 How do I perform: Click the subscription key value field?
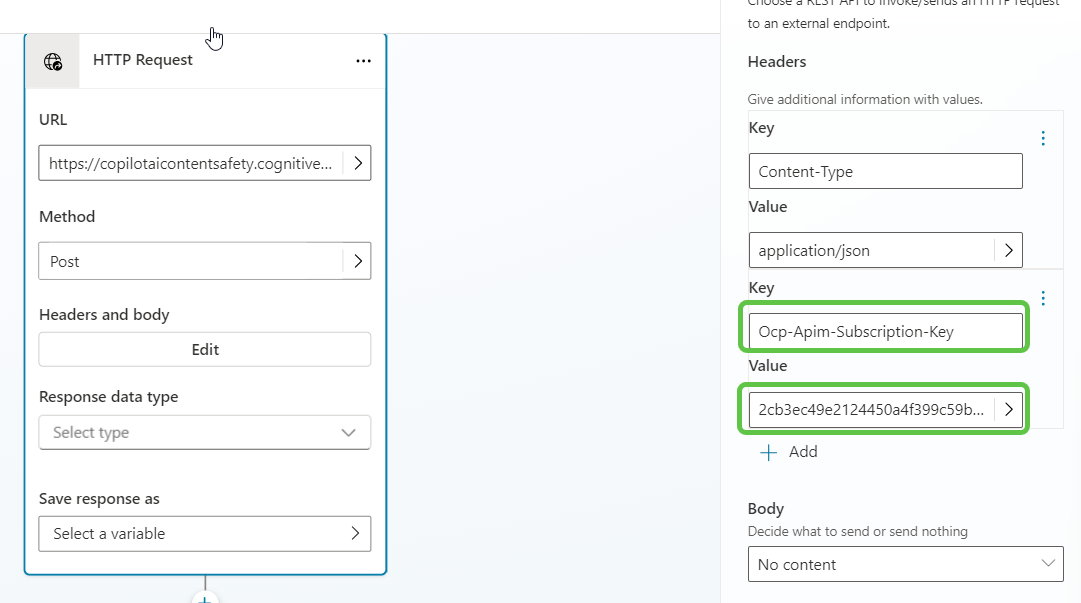tap(870, 409)
